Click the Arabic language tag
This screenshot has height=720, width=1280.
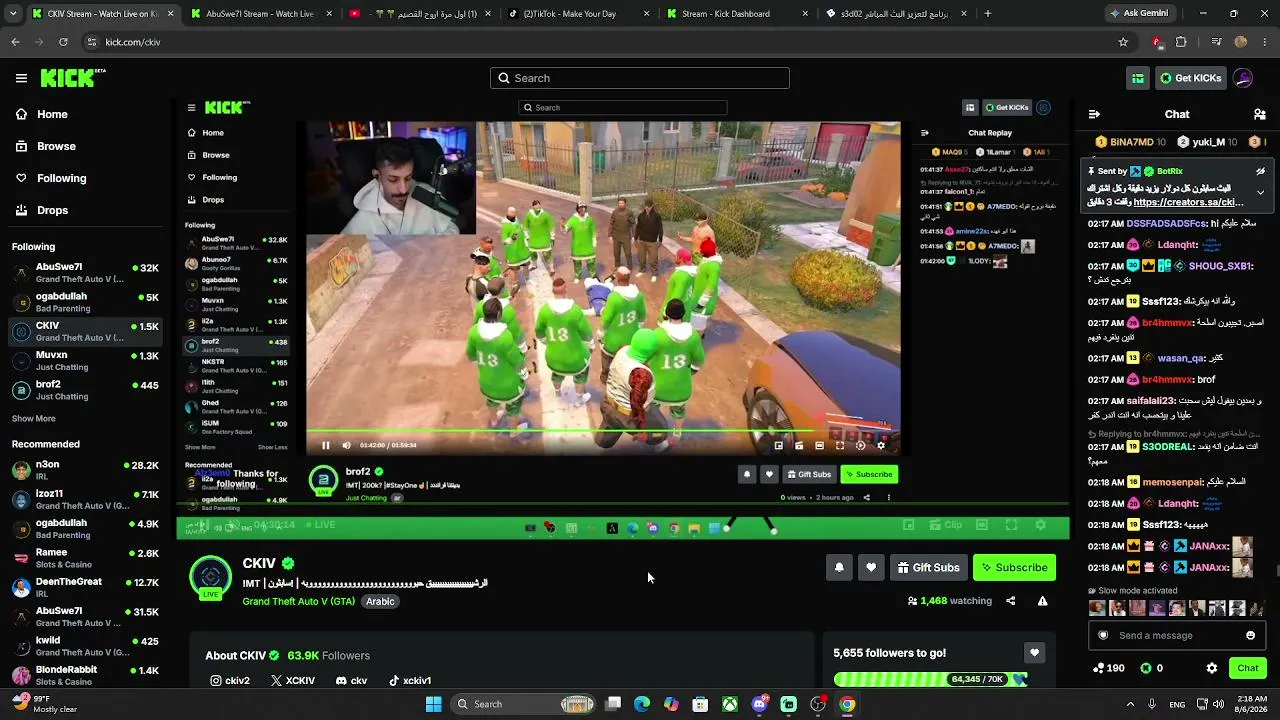pyautogui.click(x=380, y=601)
